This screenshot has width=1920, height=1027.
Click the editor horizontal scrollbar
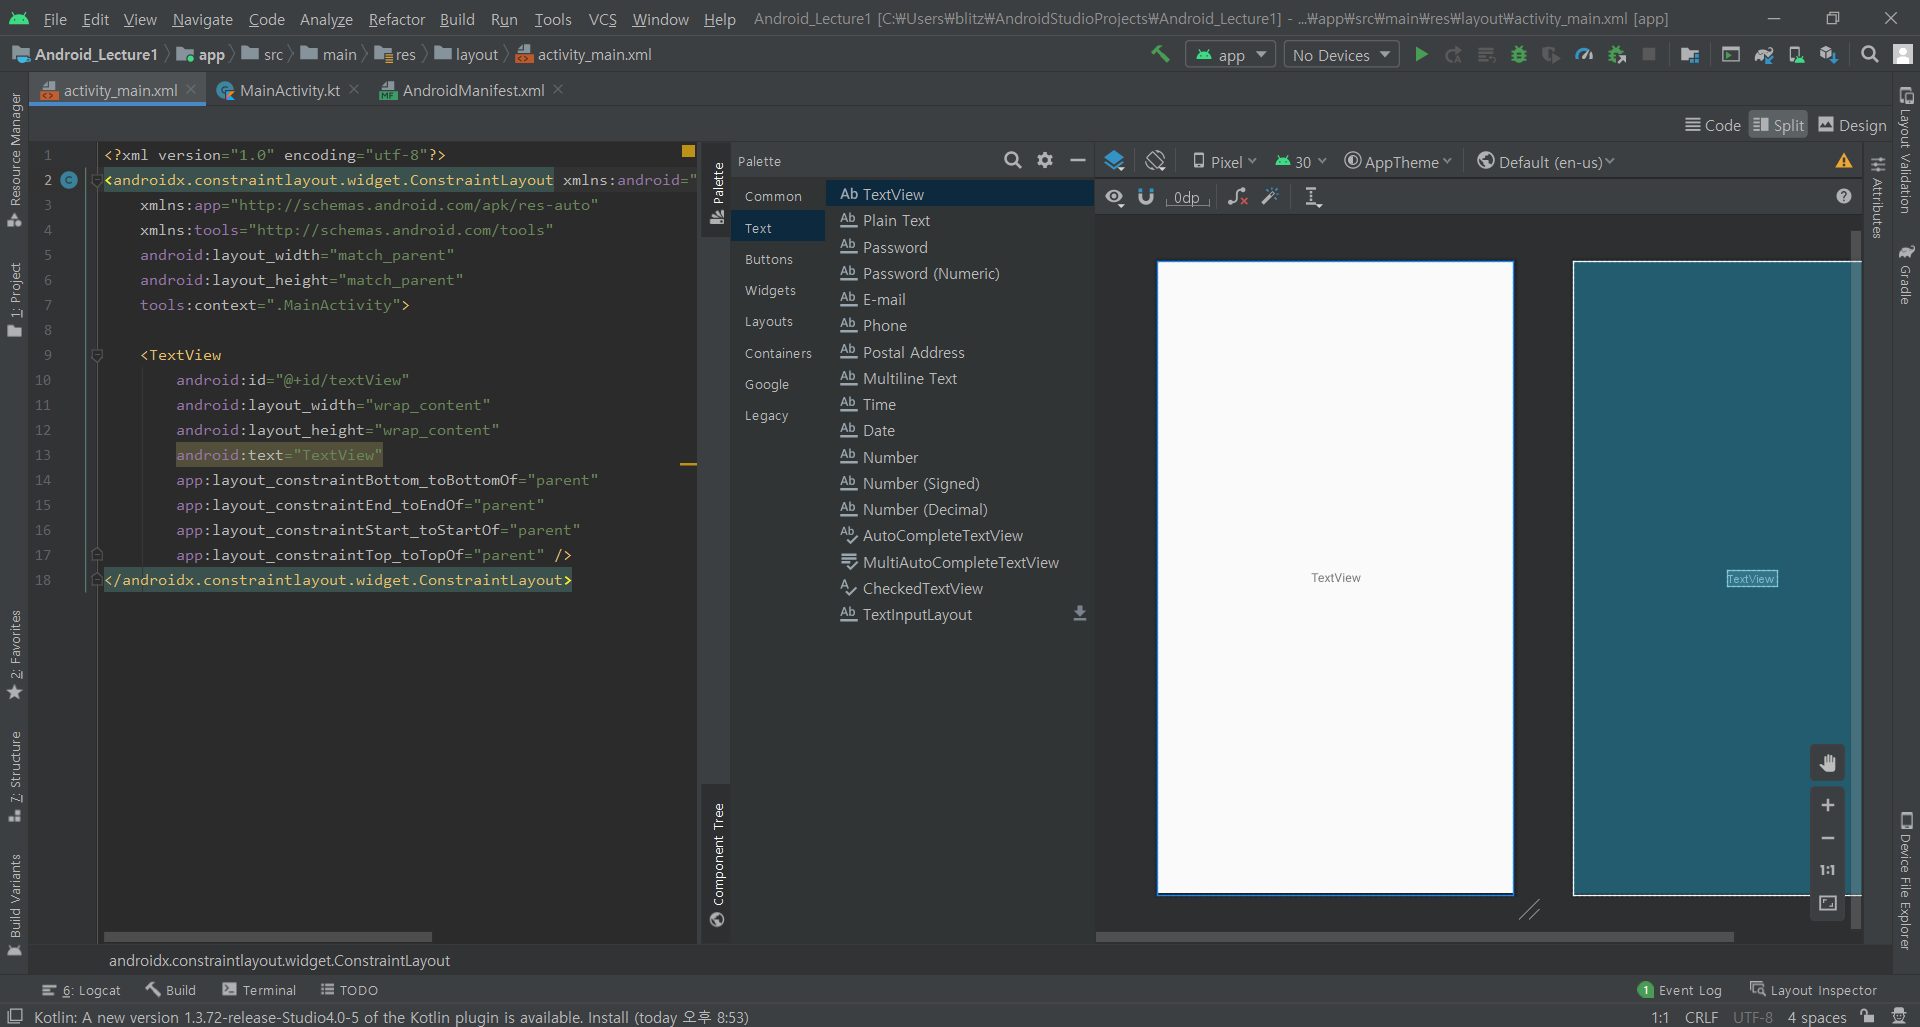268,937
